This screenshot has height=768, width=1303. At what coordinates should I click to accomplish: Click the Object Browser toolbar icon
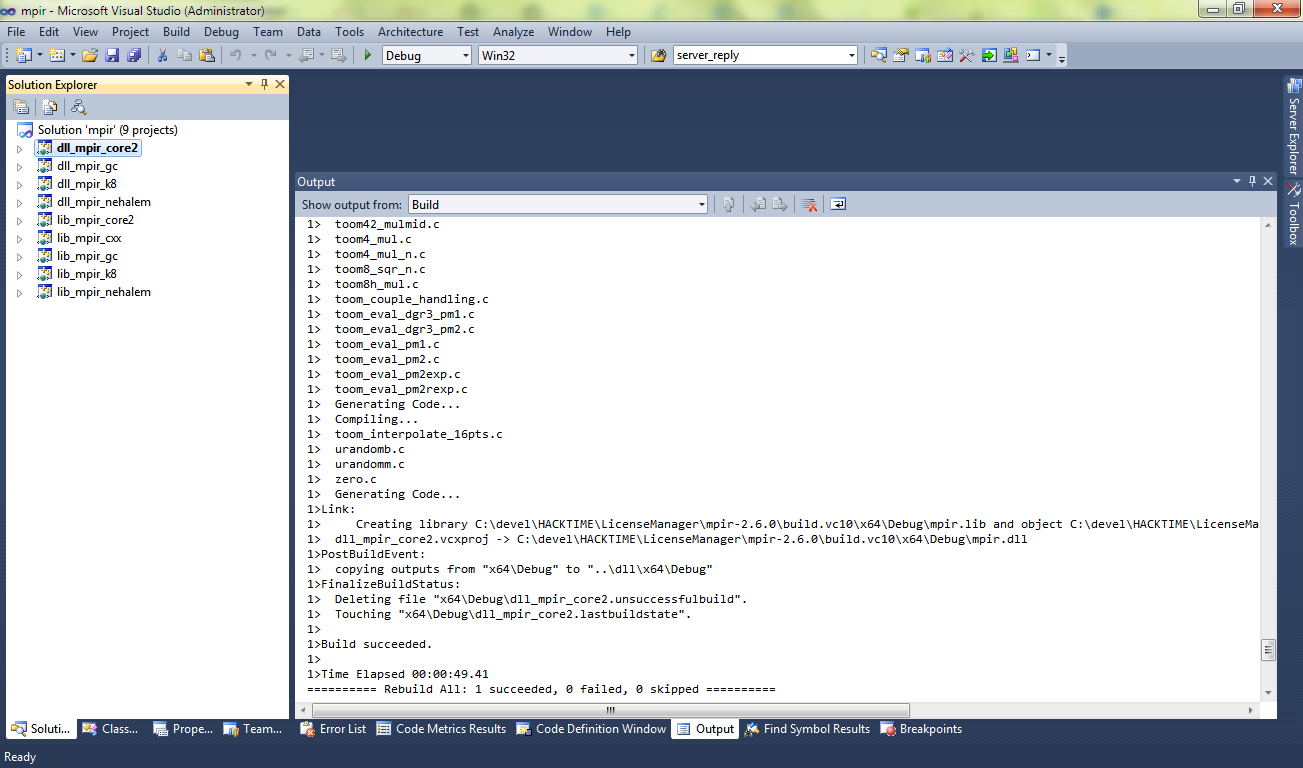click(945, 55)
